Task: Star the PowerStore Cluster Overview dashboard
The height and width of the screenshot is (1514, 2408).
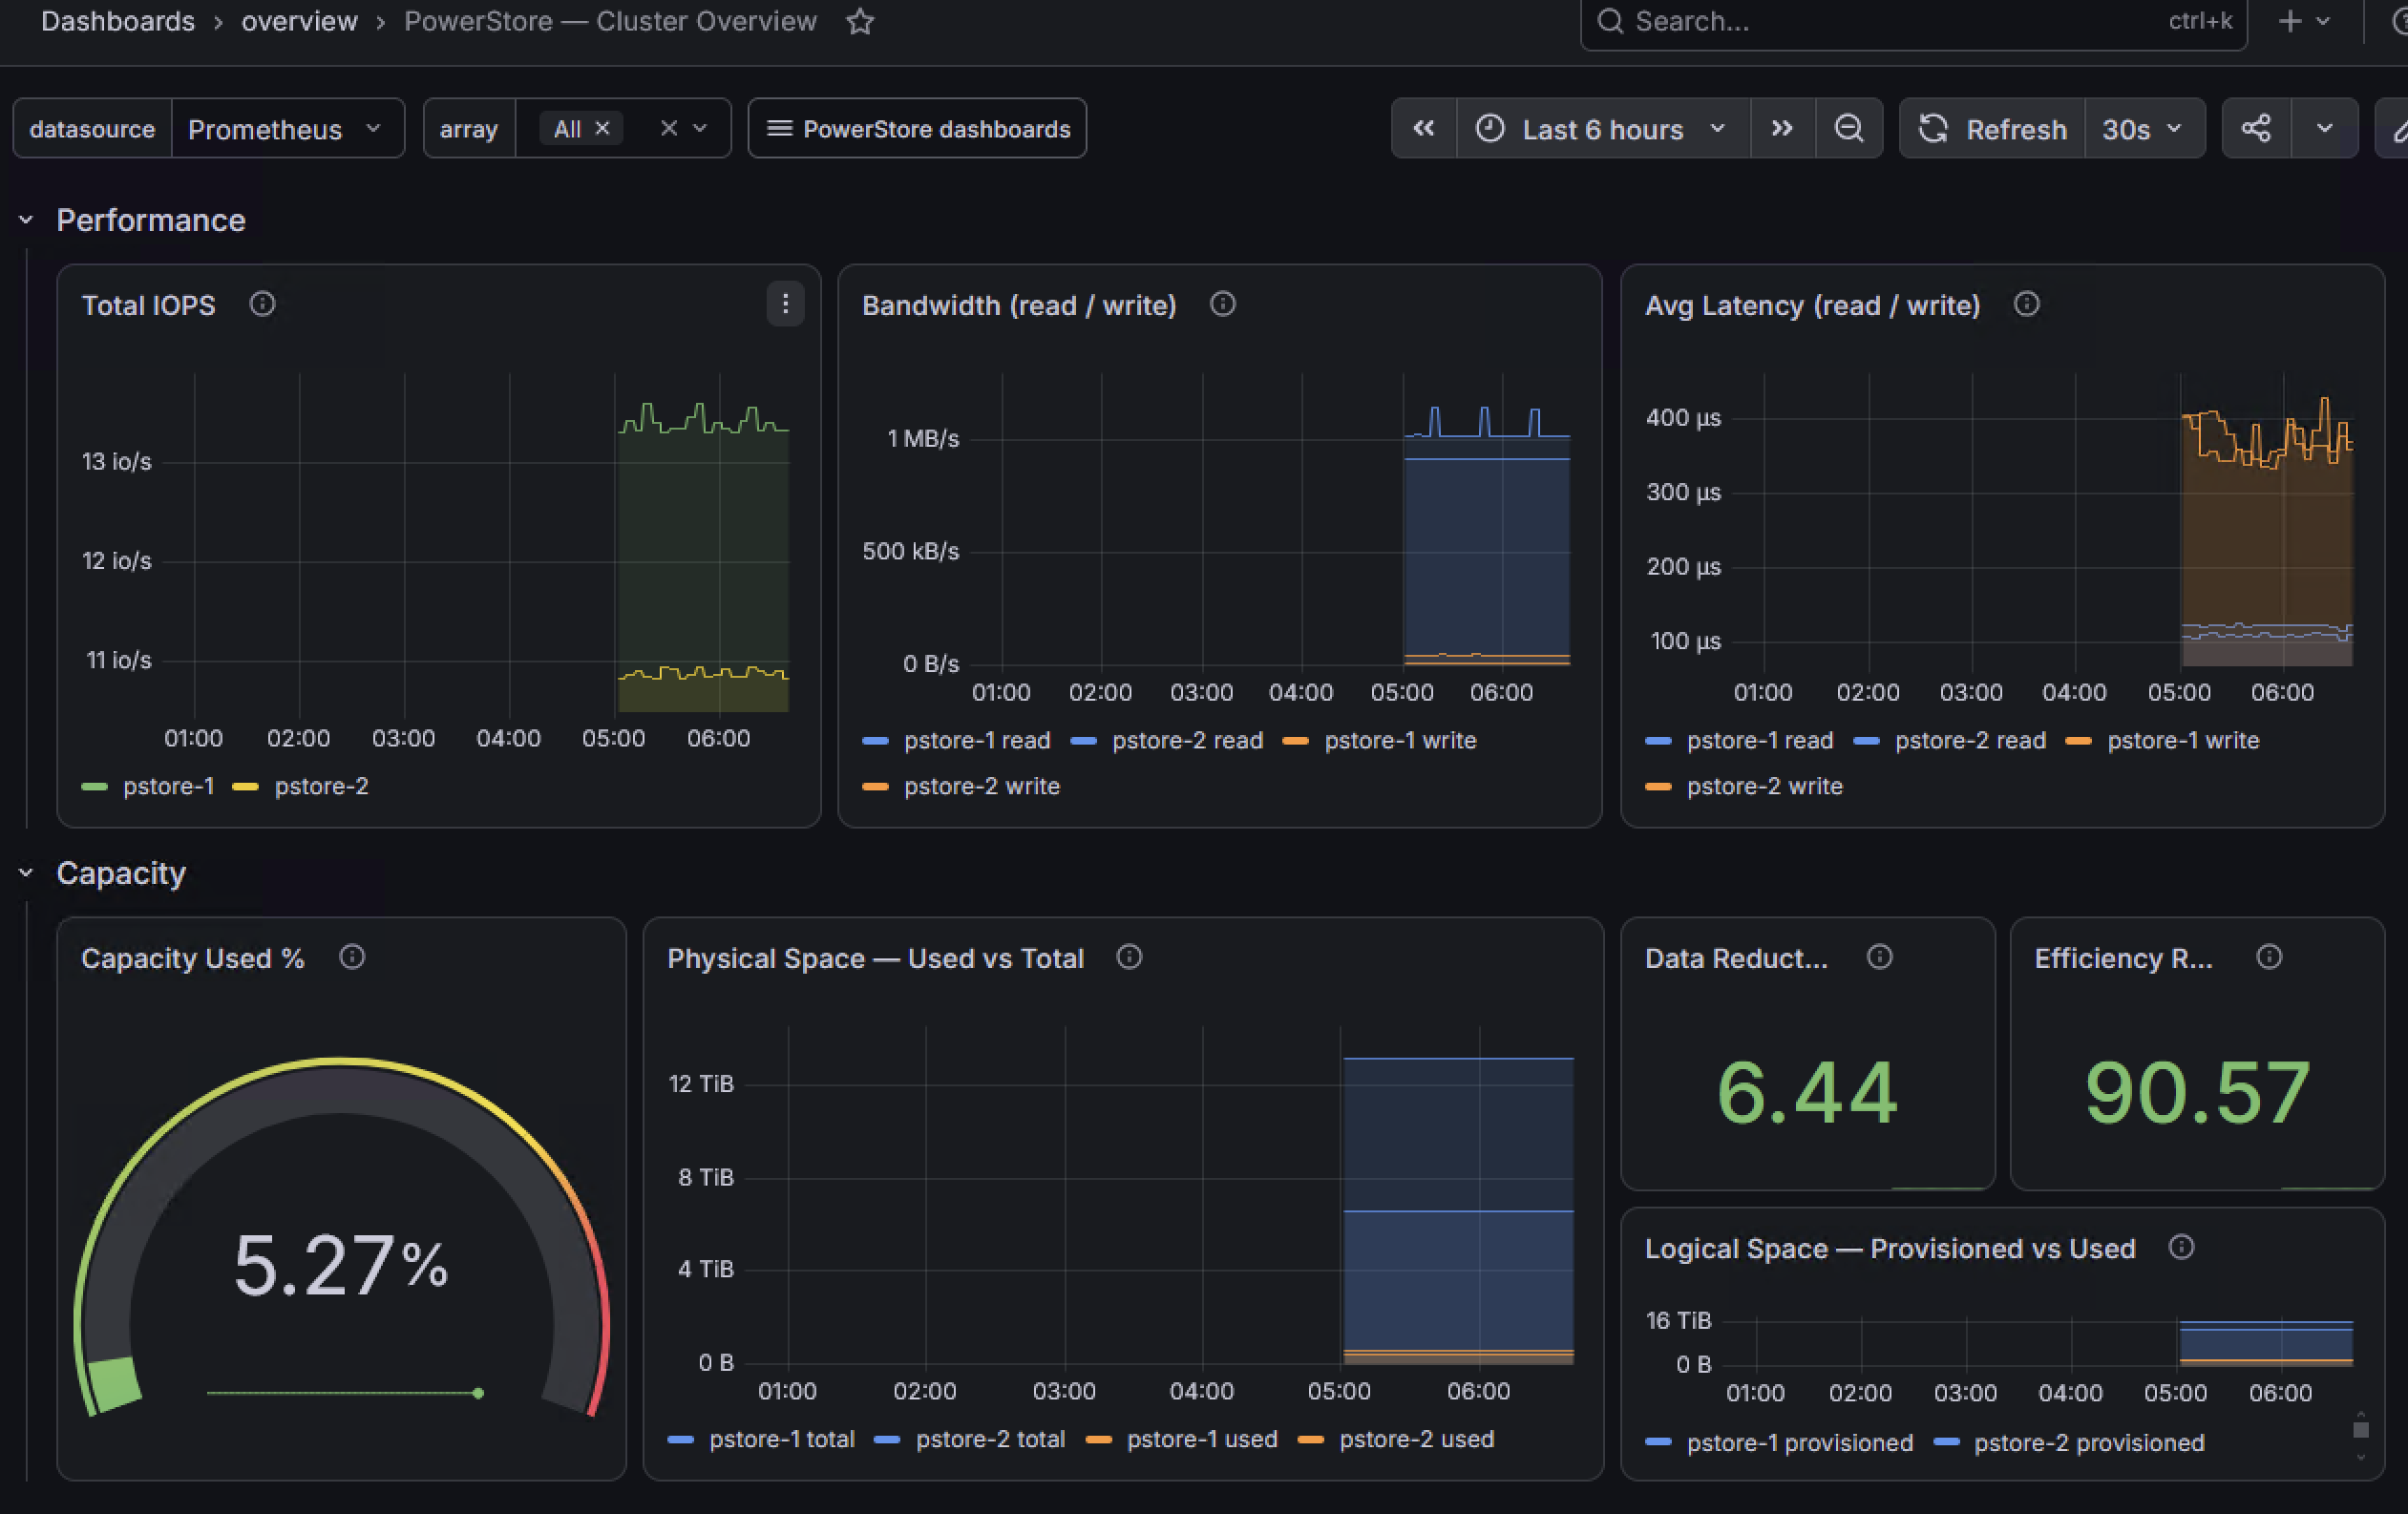Action: (860, 21)
